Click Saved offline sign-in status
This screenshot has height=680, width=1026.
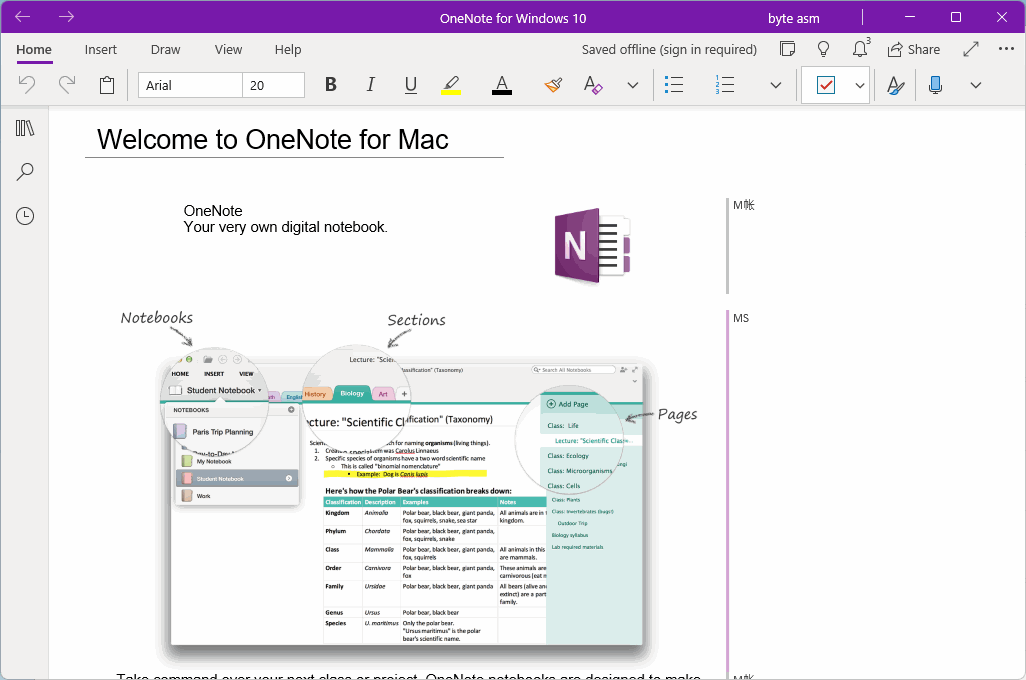(x=669, y=50)
